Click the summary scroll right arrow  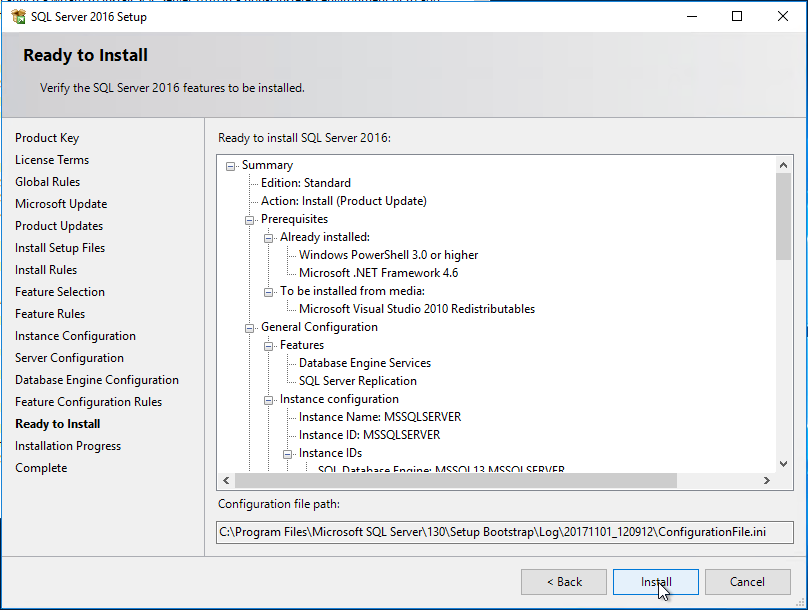[x=767, y=481]
